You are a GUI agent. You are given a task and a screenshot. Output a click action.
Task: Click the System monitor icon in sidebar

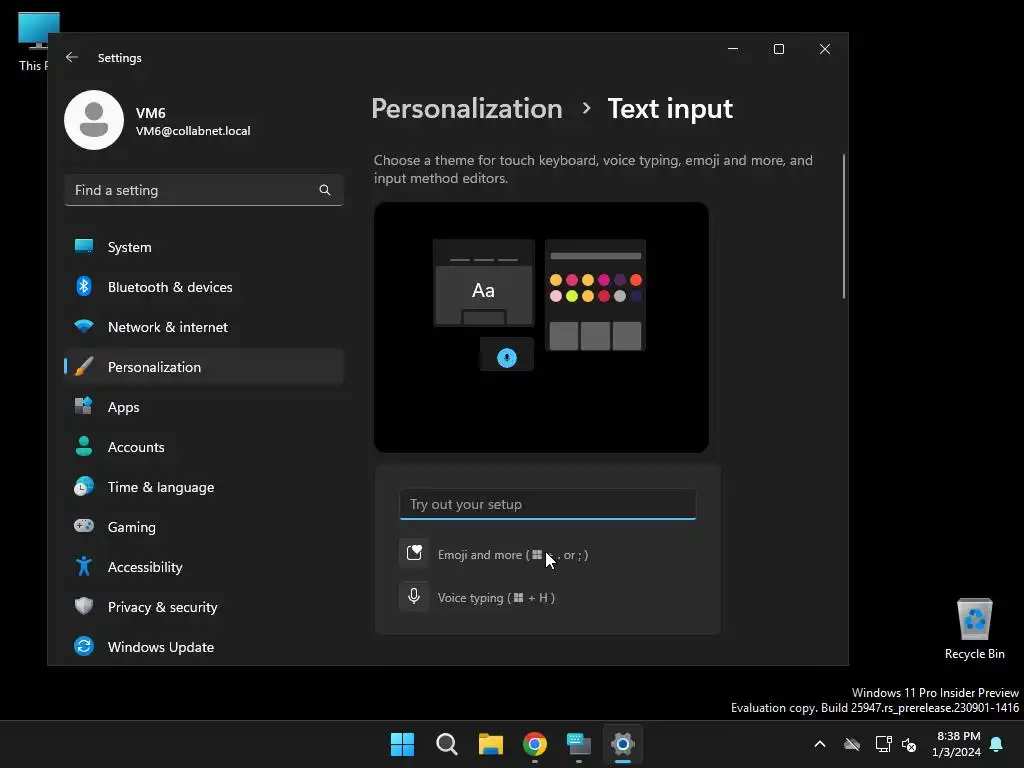click(84, 246)
